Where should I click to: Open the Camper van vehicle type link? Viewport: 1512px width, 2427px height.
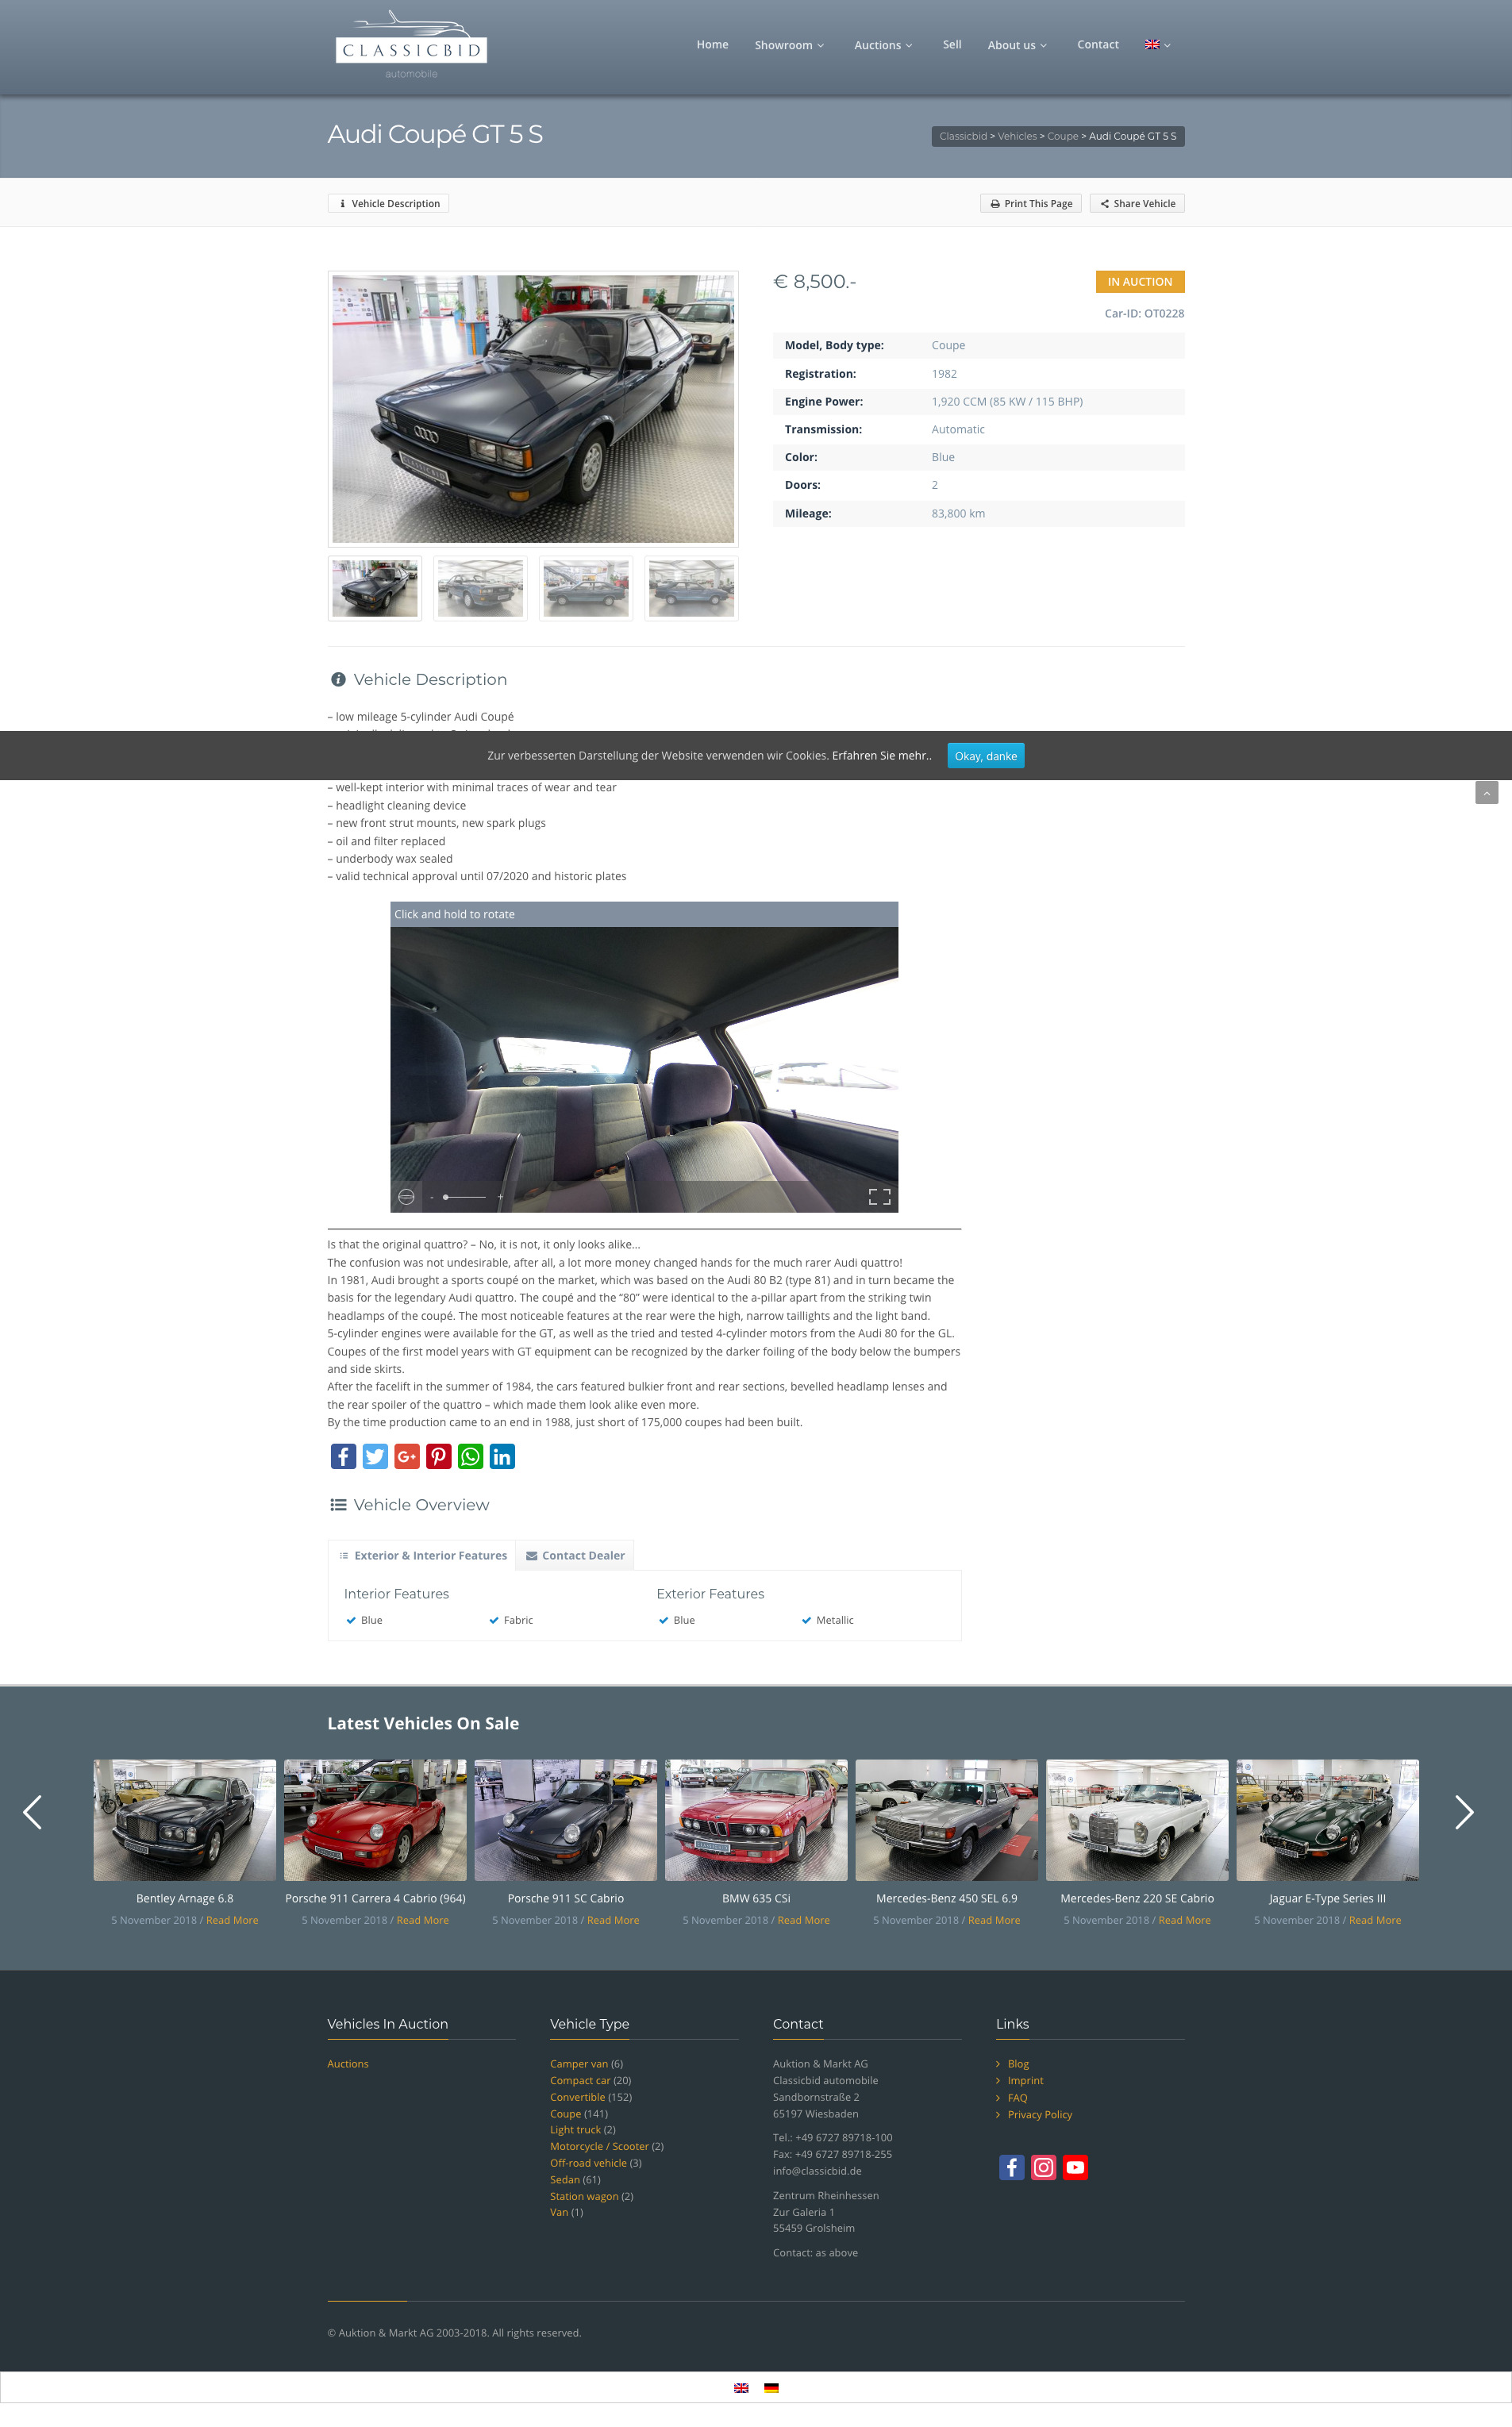click(579, 2064)
